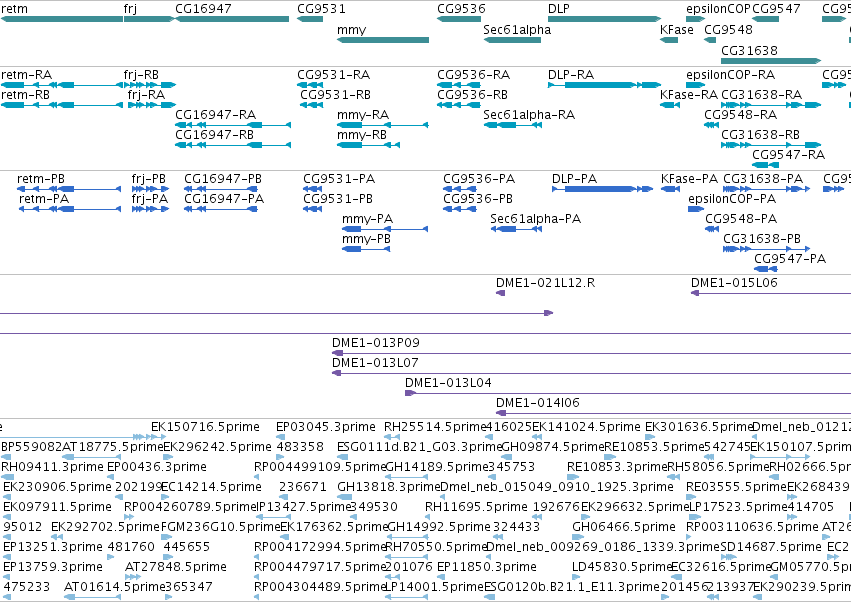Open the frj-RB transcript

[x=150, y=85]
